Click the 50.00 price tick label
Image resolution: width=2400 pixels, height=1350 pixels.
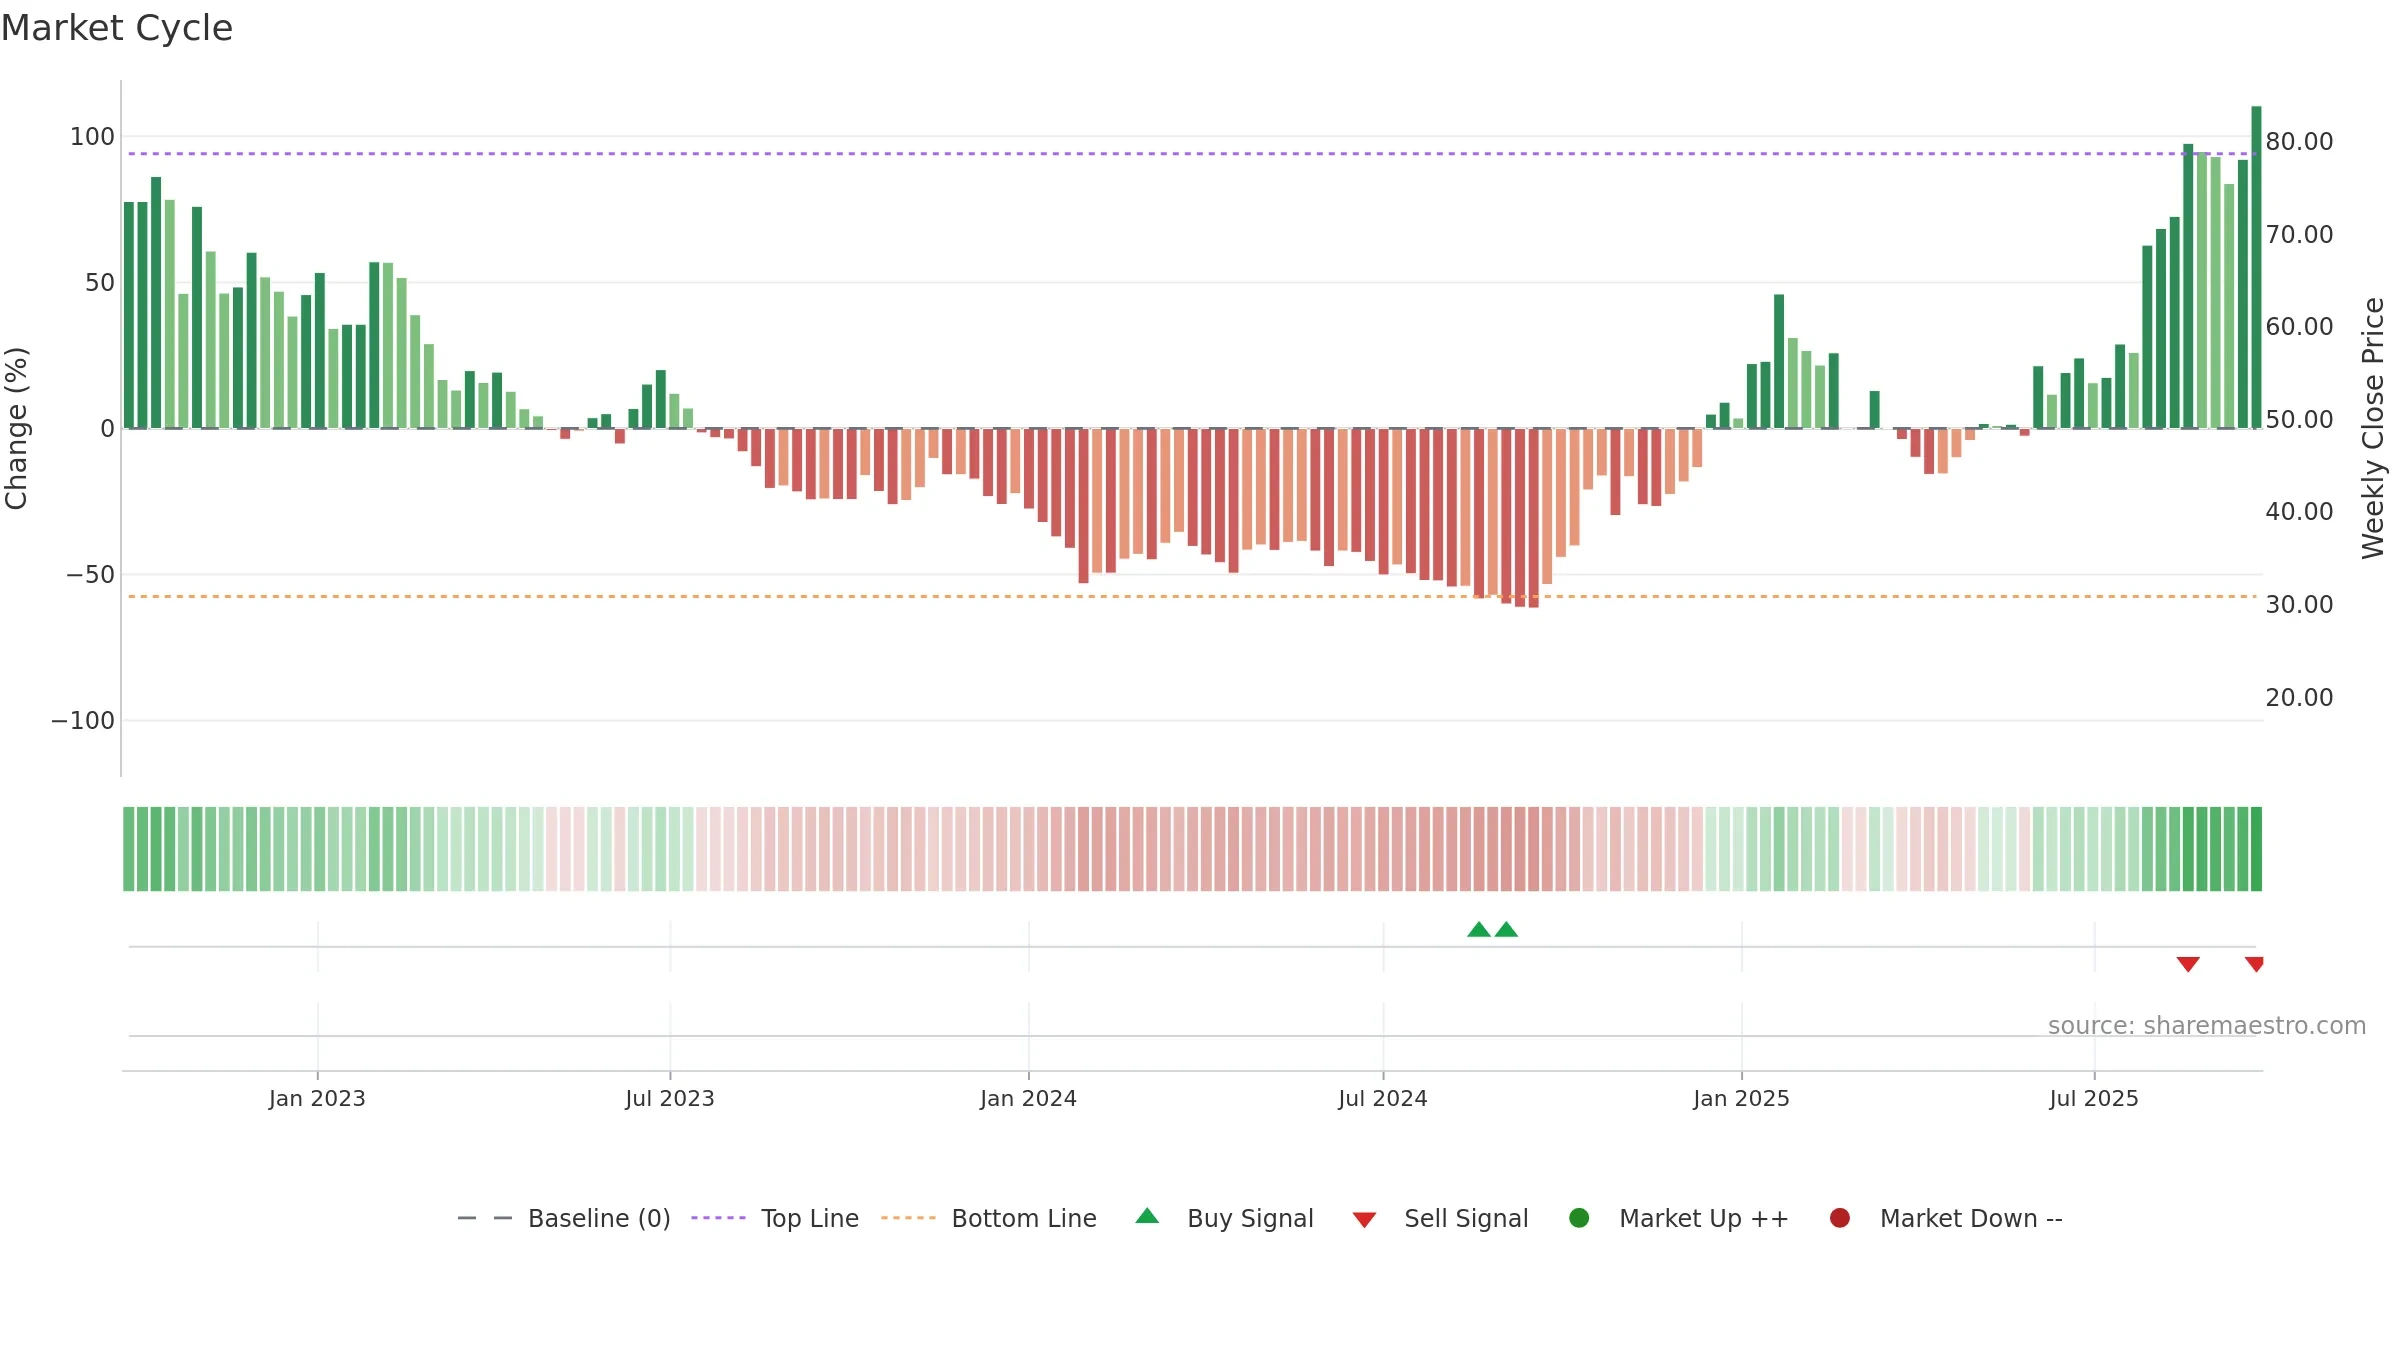[2299, 420]
